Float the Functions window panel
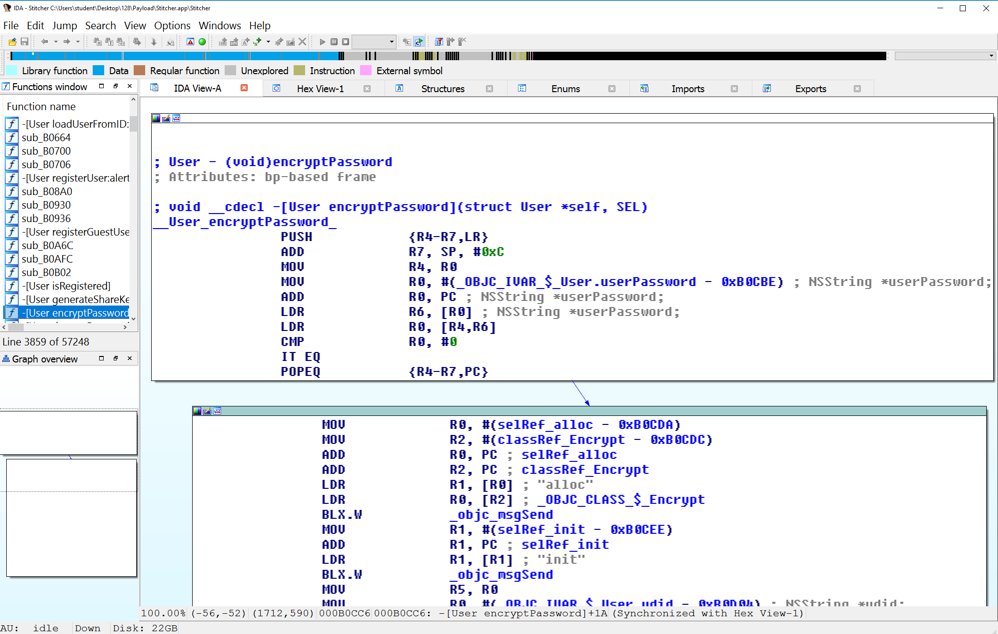 pos(115,87)
